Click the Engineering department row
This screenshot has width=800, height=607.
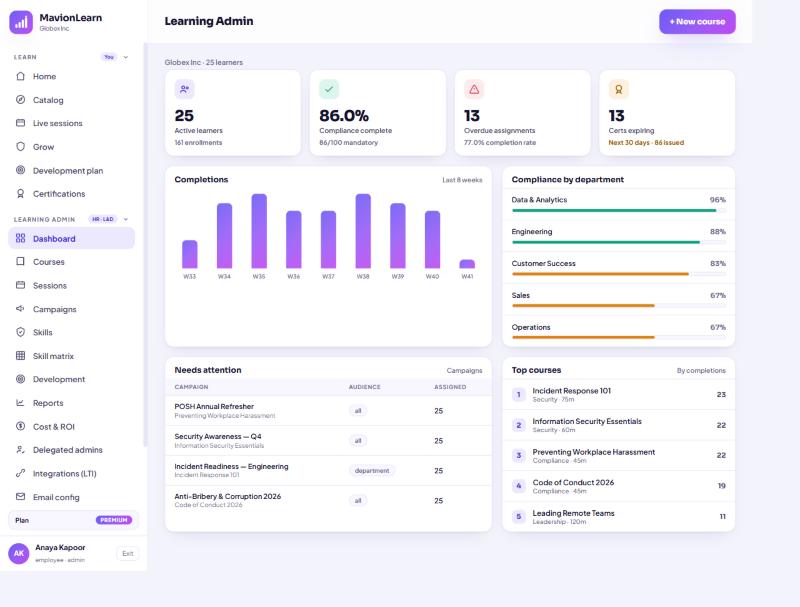coord(619,236)
